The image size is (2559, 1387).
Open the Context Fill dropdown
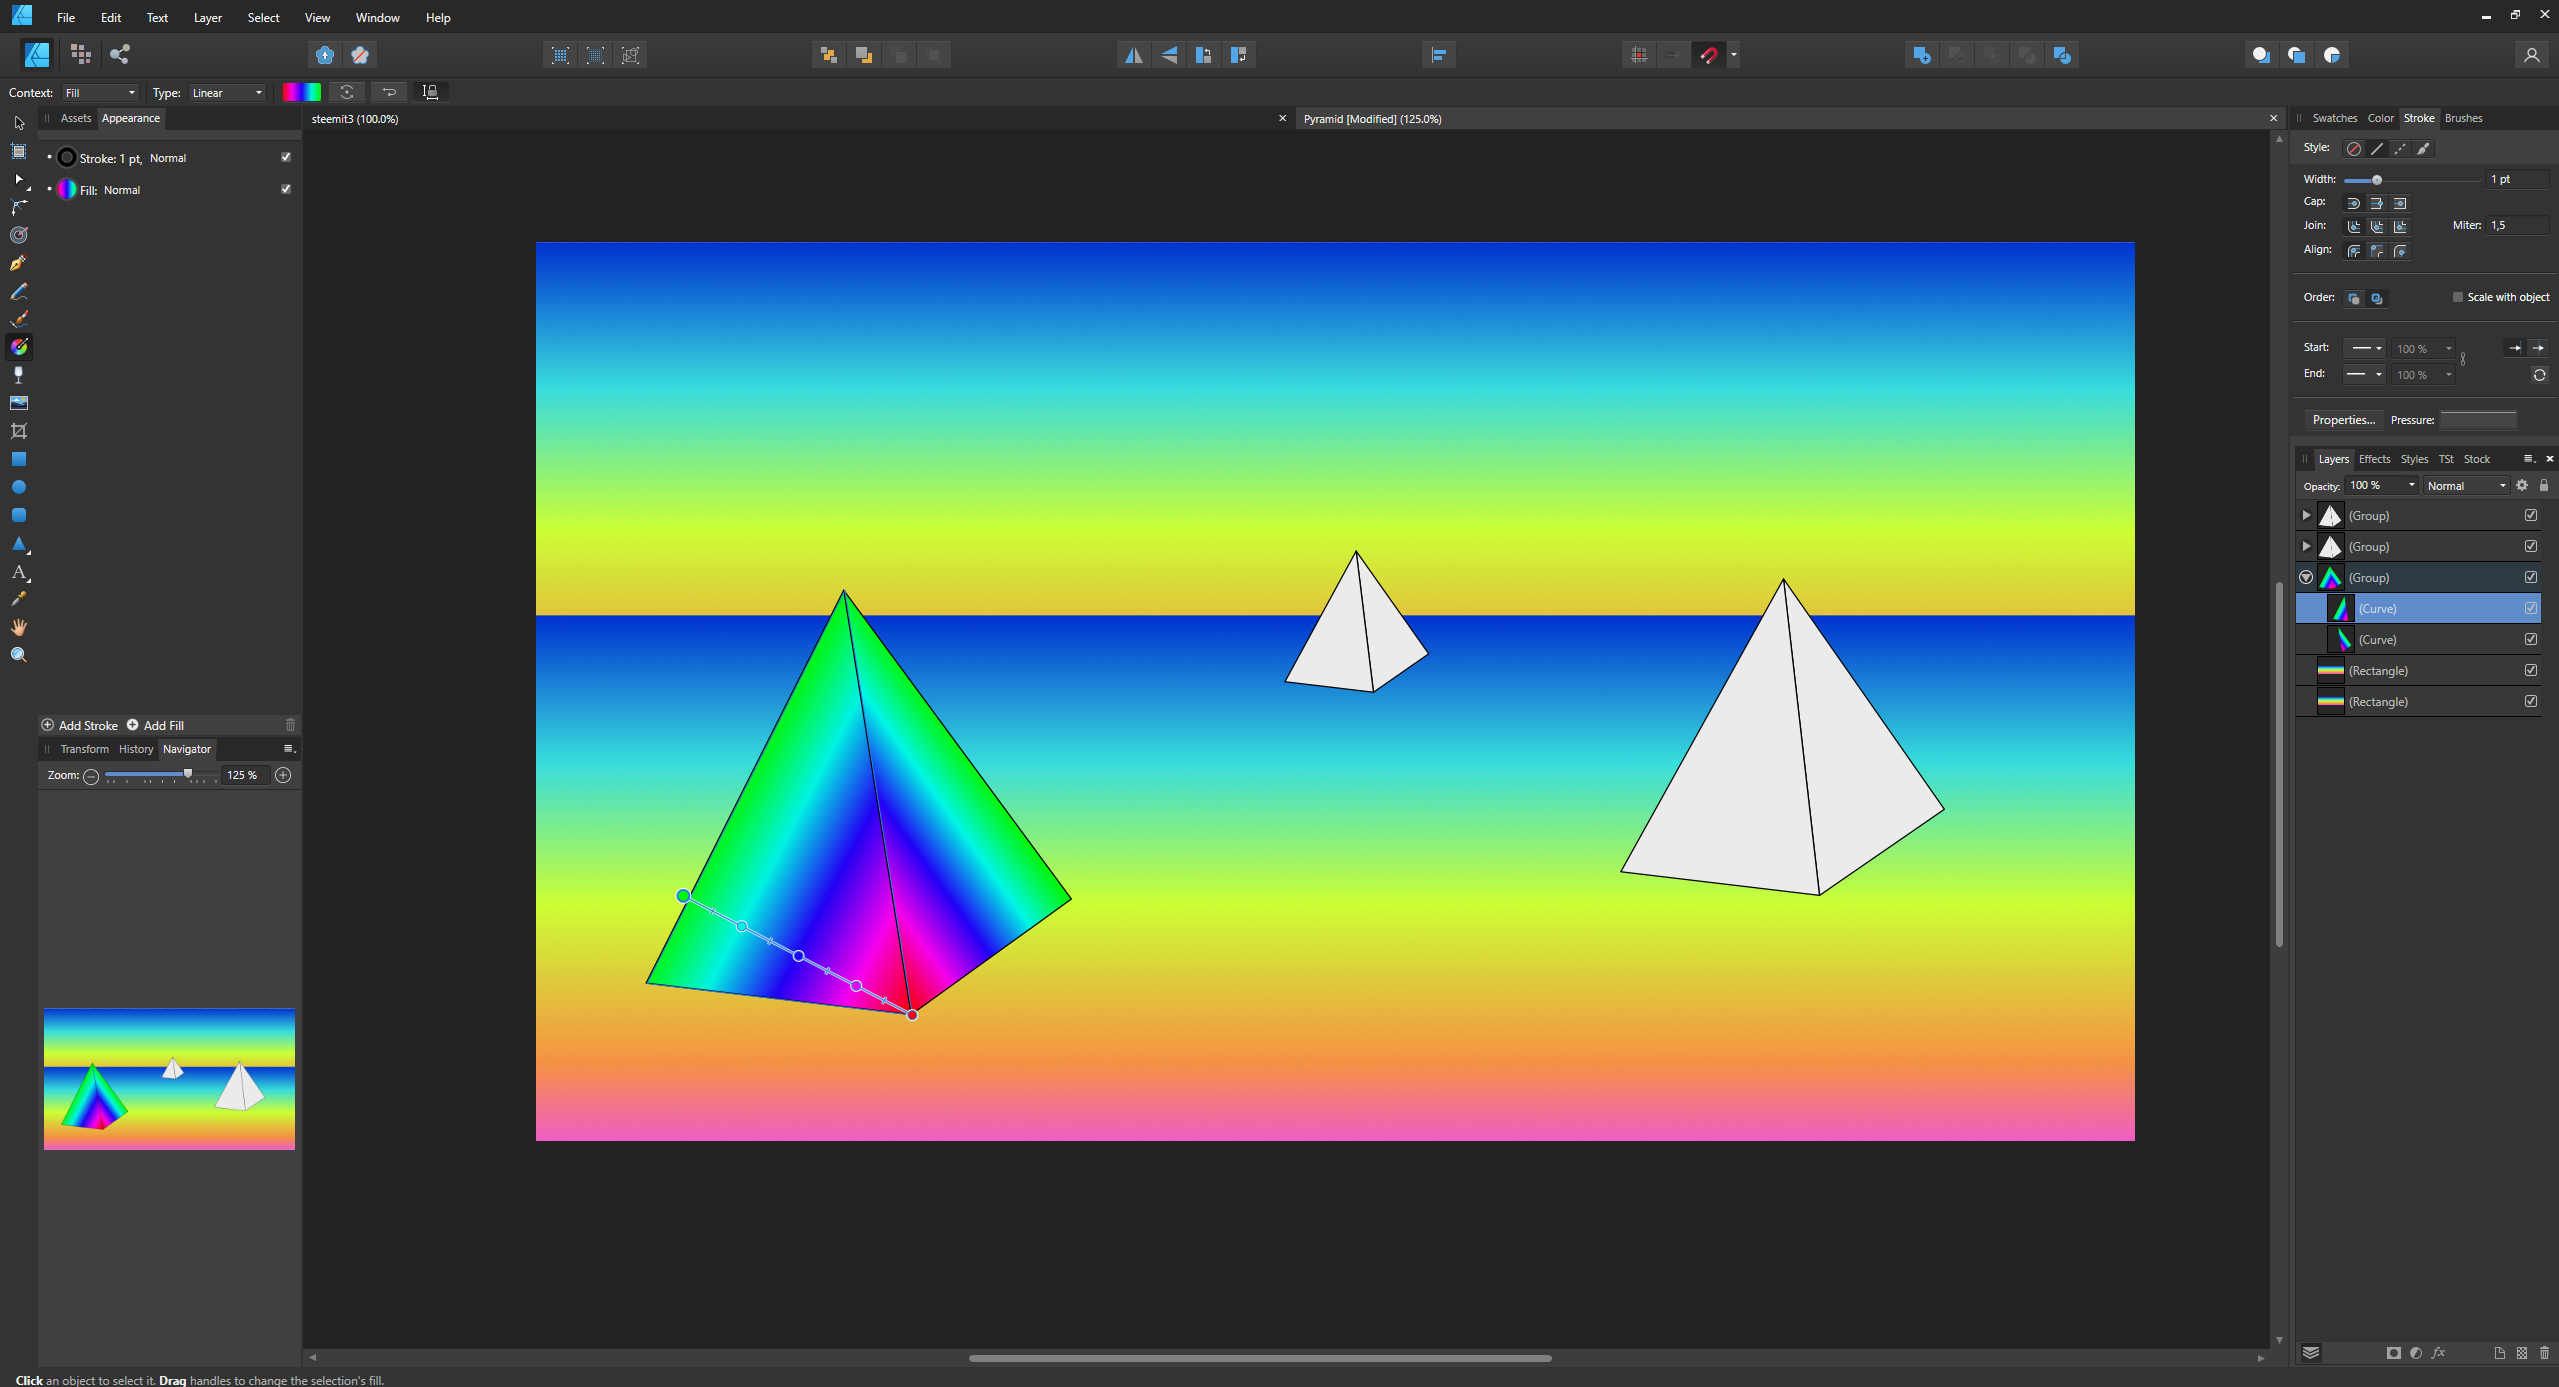tap(100, 93)
